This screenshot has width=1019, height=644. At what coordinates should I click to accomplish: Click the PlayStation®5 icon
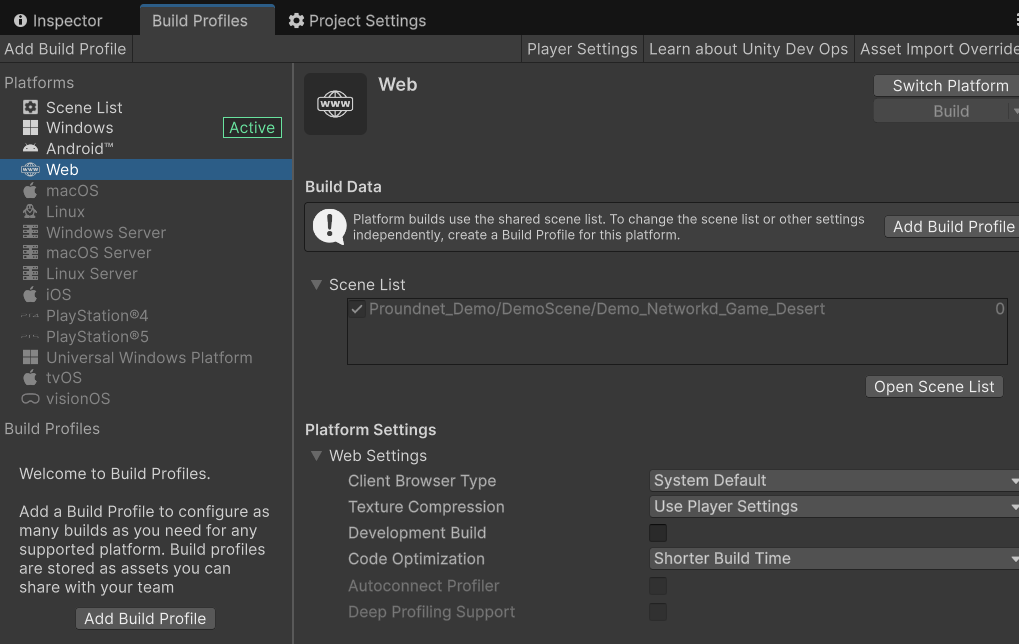30,337
